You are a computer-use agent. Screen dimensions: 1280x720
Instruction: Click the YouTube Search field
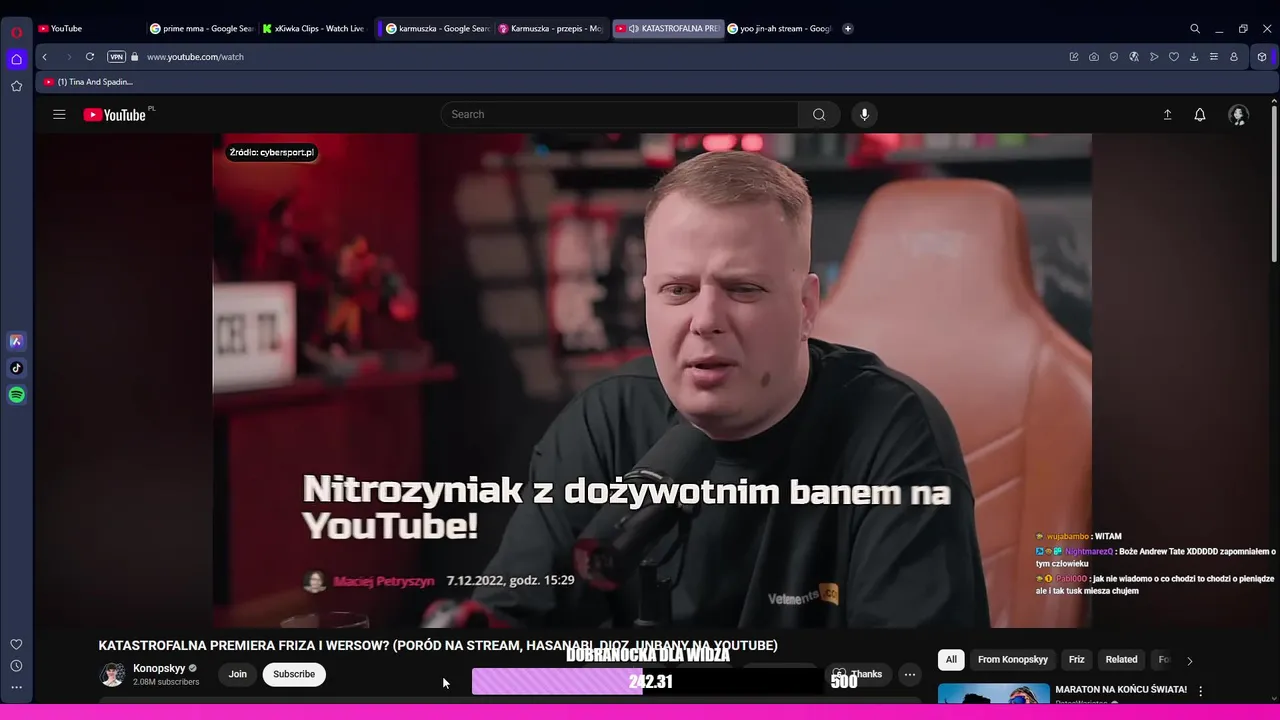(620, 114)
